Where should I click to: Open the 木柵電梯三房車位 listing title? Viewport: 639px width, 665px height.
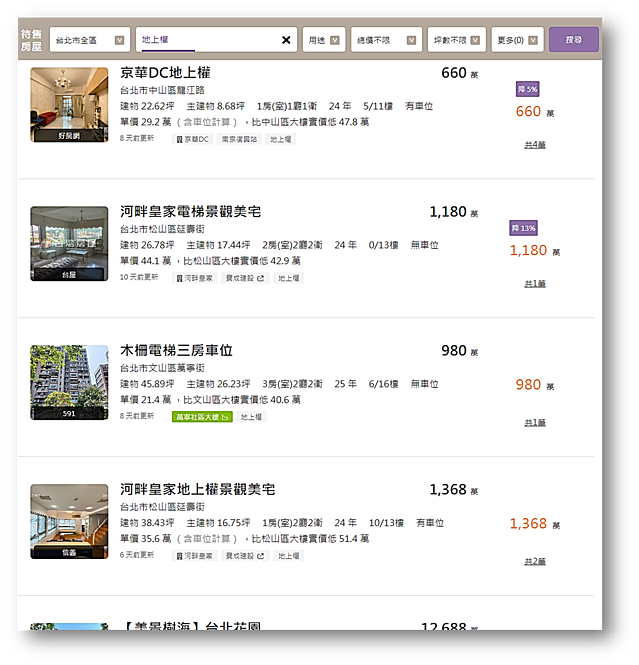point(176,351)
